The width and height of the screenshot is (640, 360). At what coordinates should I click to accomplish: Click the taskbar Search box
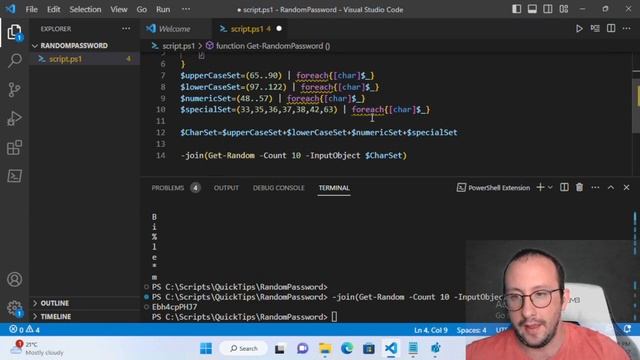[x=244, y=348]
